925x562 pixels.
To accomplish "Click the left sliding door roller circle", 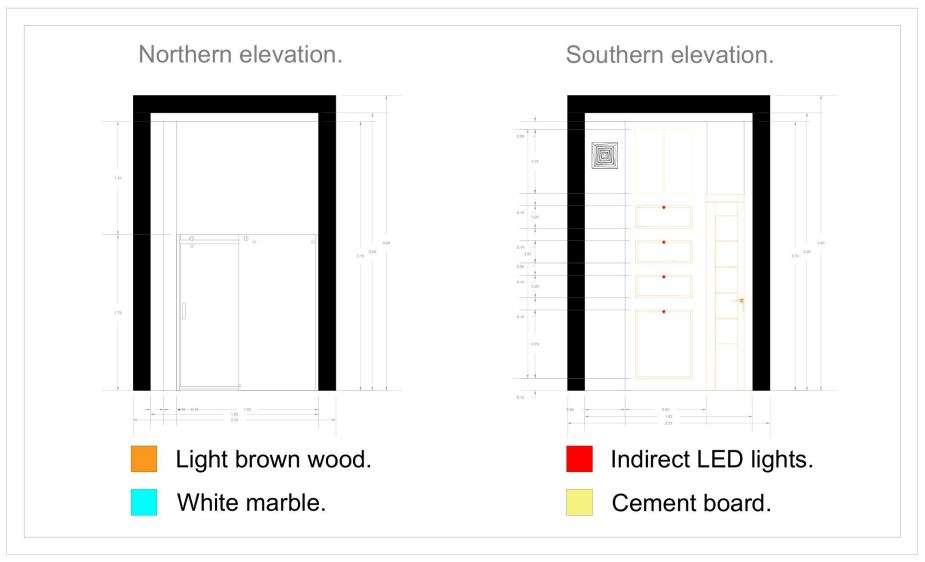I will tap(191, 239).
